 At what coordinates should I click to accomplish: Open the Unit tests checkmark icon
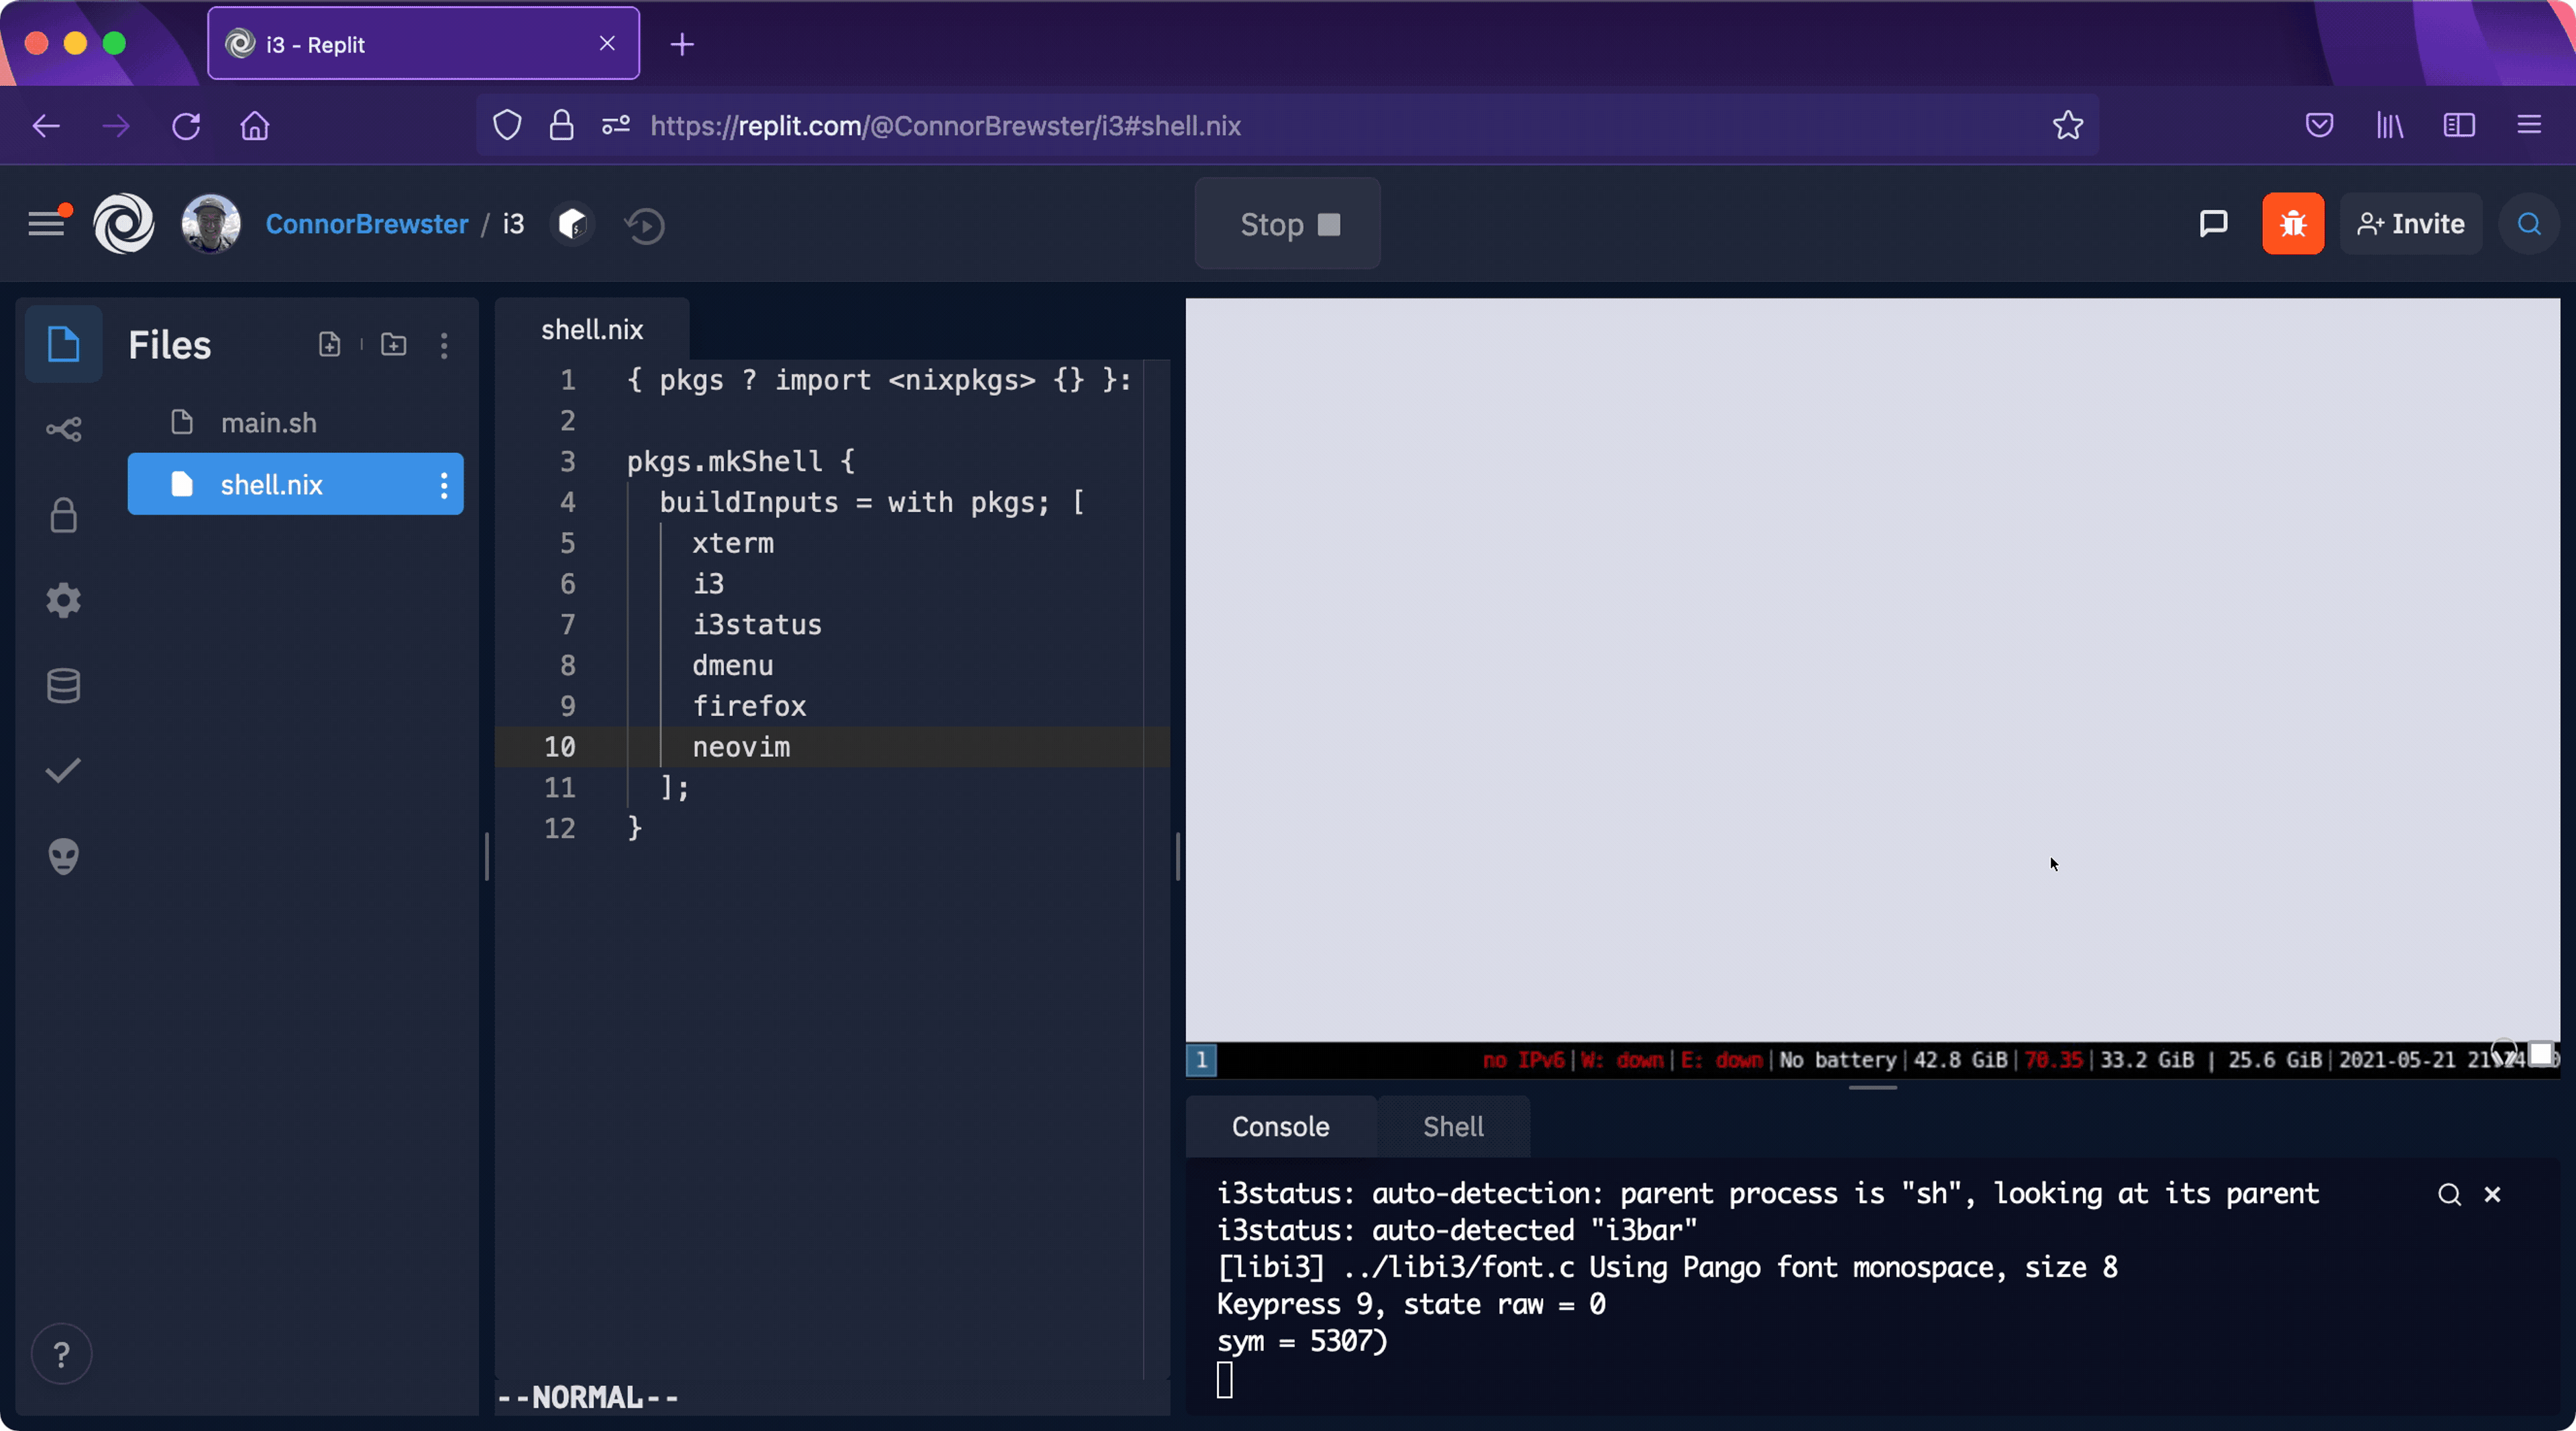63,770
